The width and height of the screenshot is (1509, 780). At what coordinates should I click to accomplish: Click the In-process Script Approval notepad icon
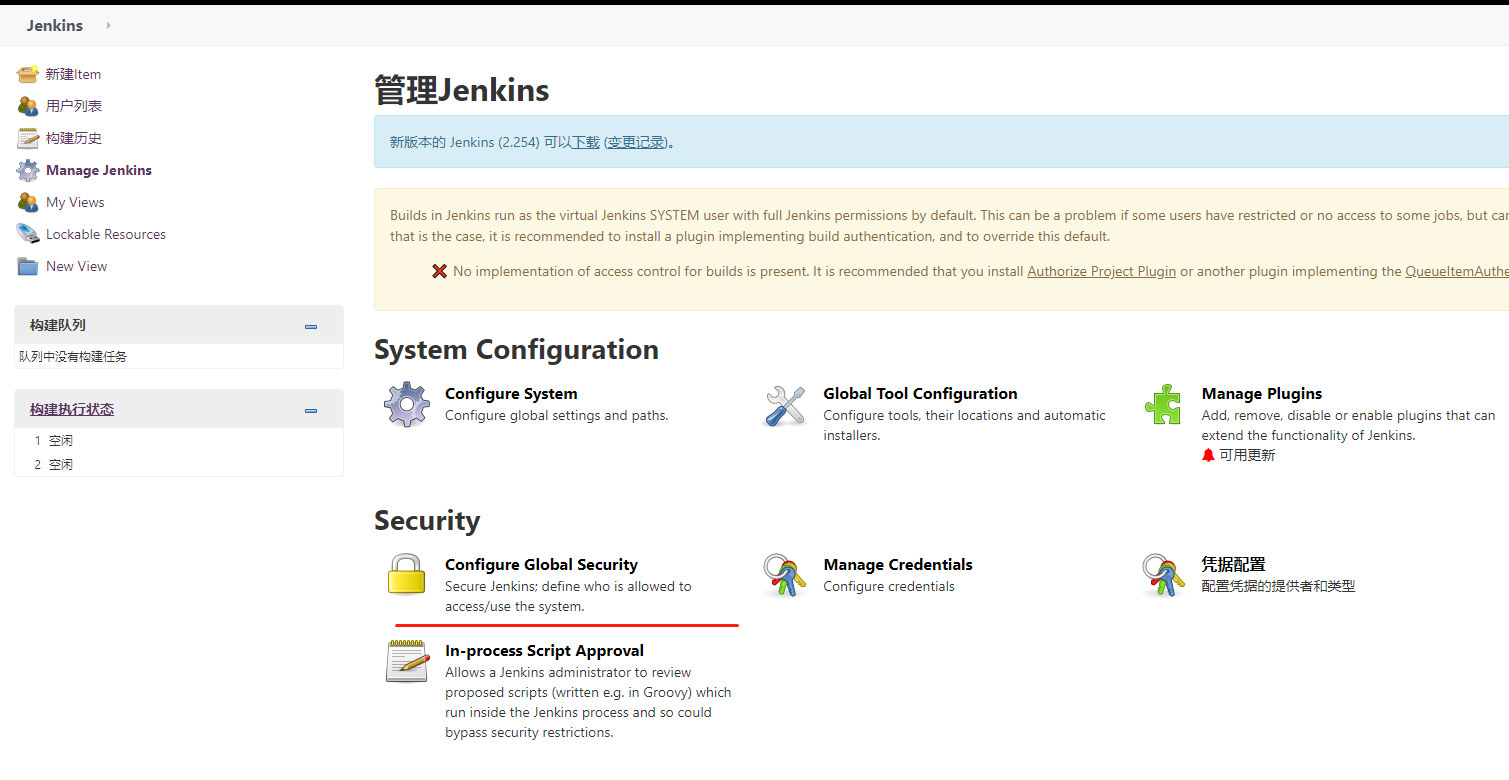click(x=407, y=661)
